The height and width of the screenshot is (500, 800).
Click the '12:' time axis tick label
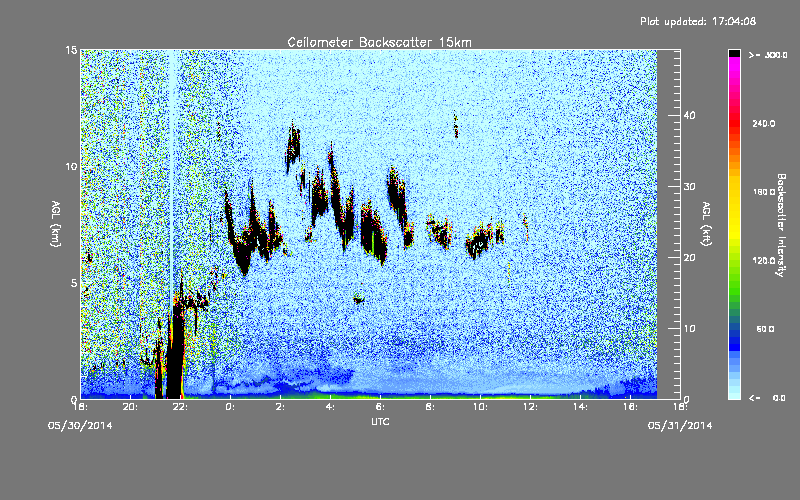530,407
